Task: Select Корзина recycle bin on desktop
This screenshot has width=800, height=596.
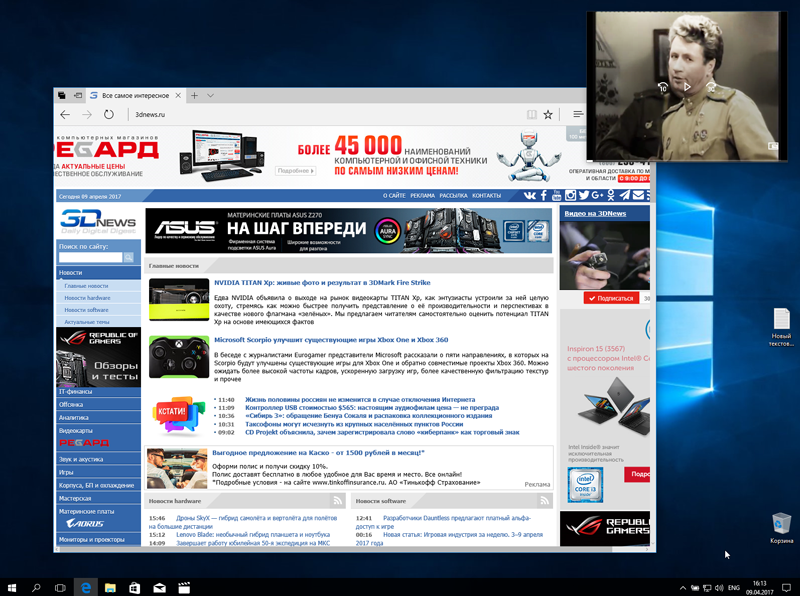Action: (782, 529)
